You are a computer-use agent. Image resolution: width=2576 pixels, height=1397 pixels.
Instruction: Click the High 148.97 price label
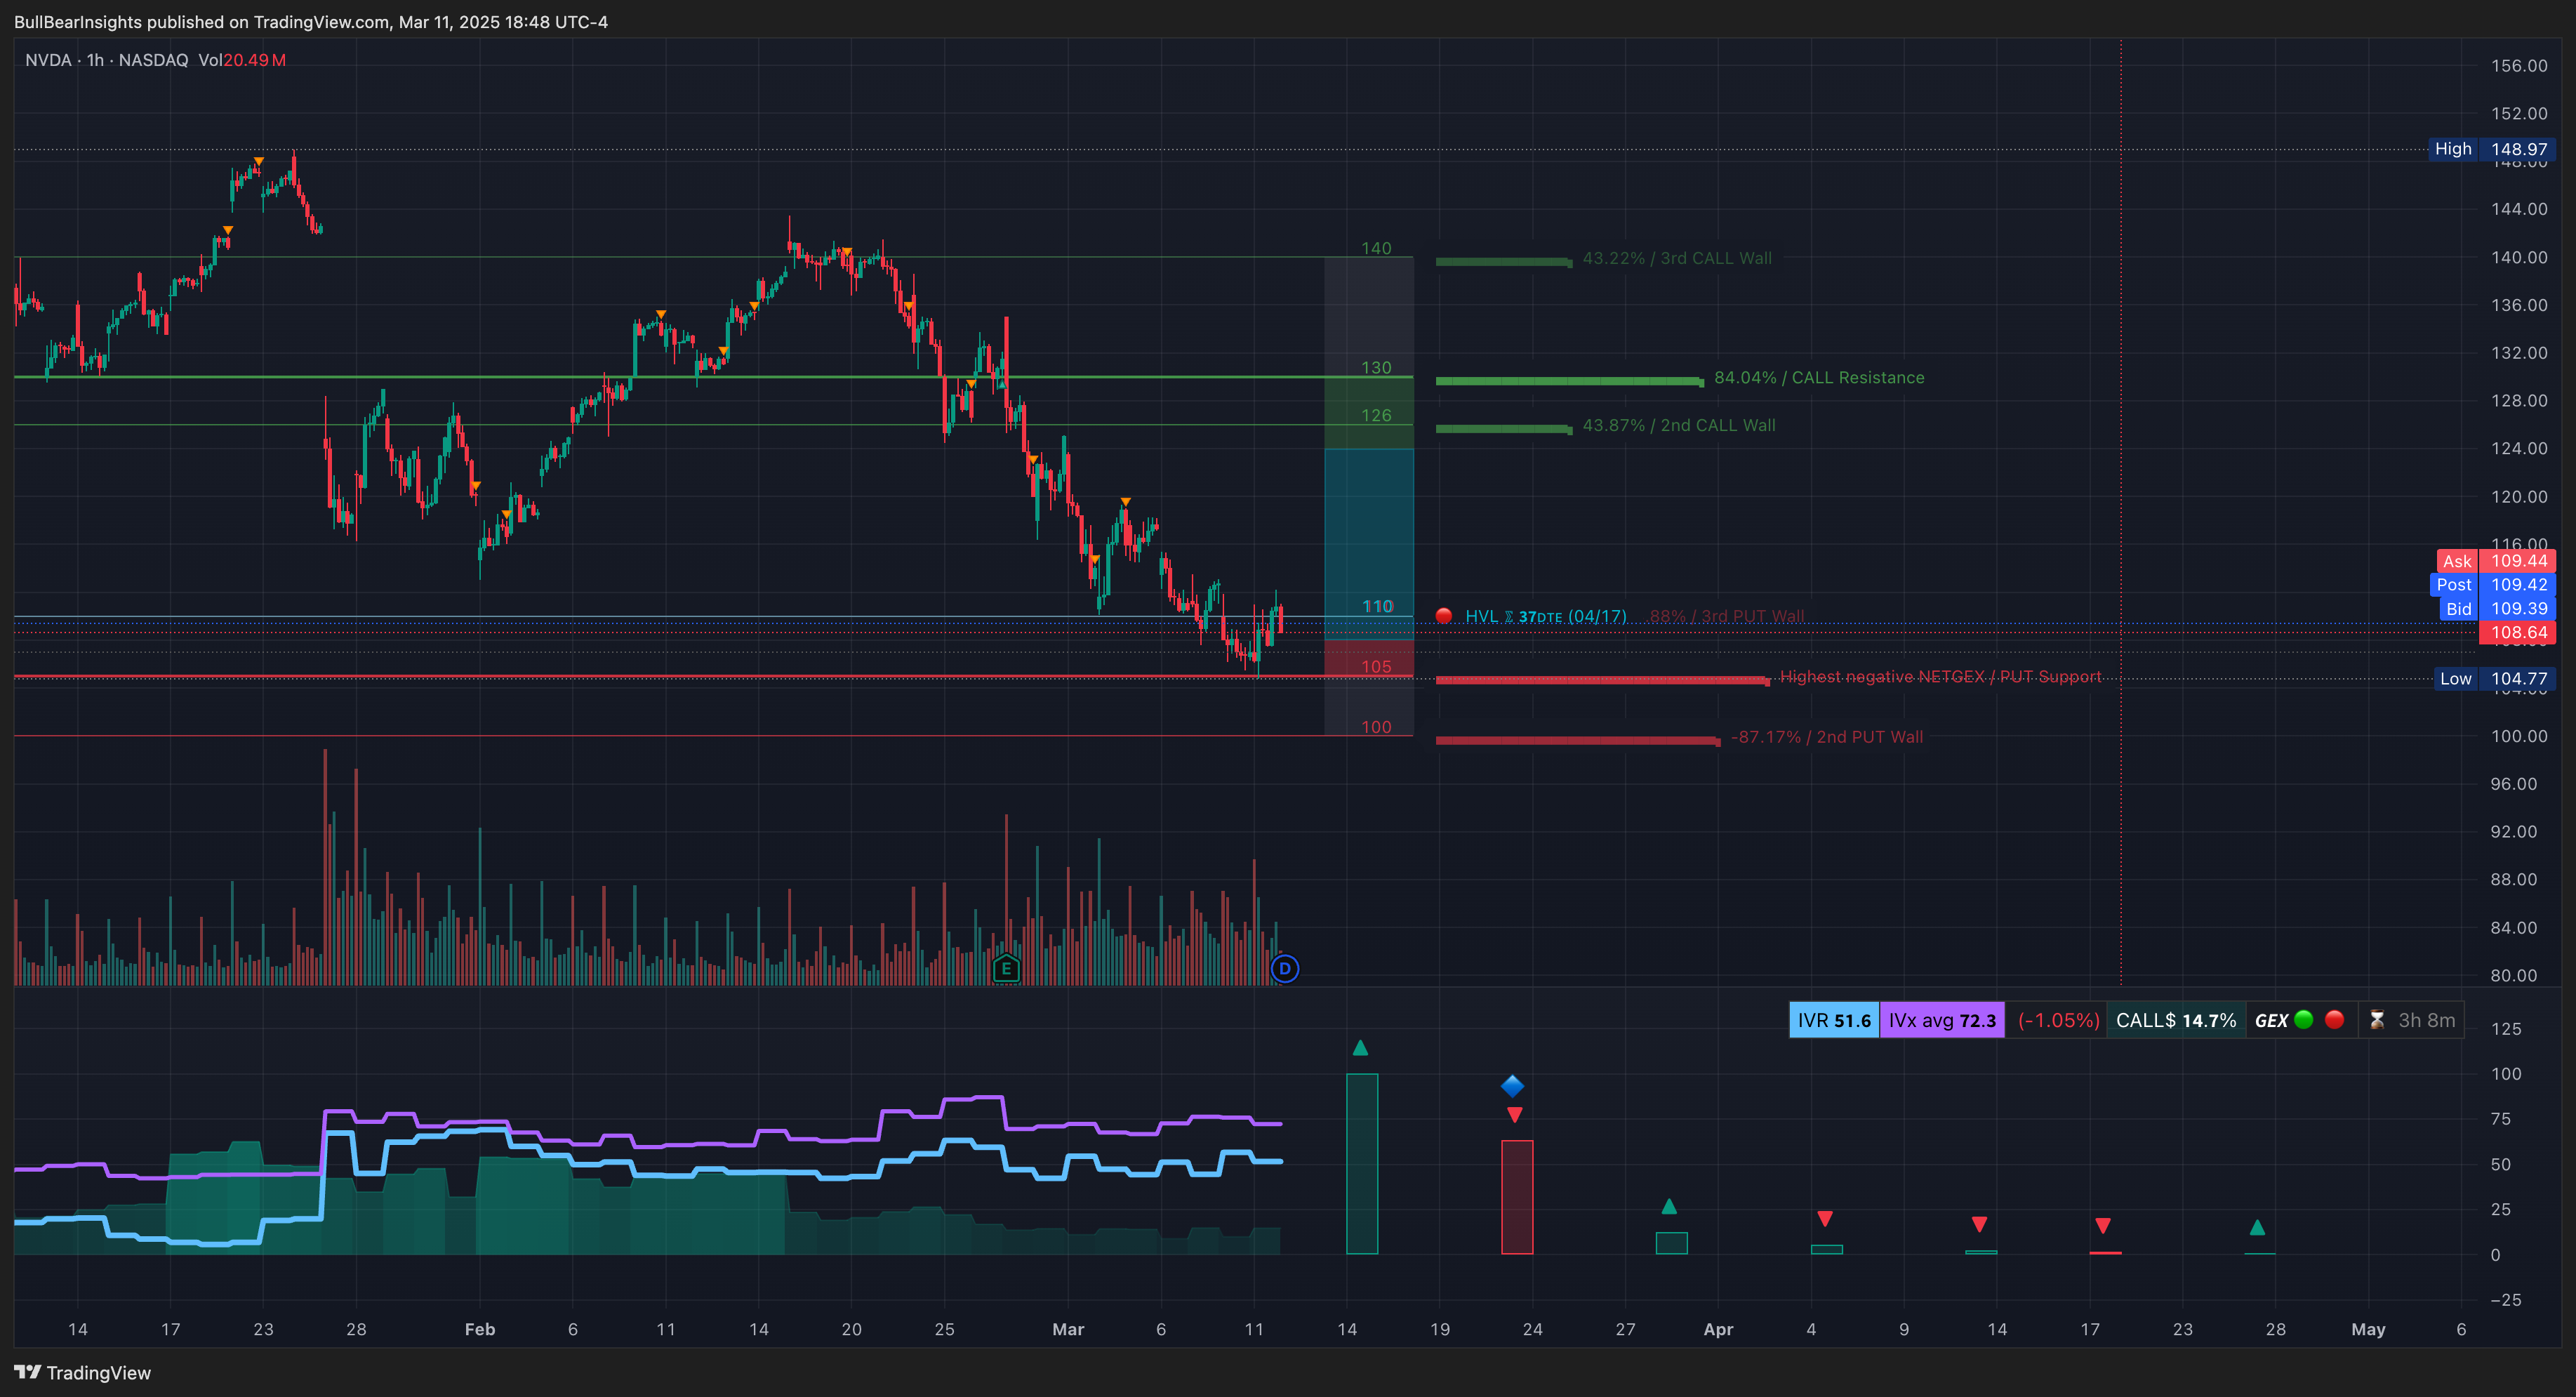point(2491,149)
